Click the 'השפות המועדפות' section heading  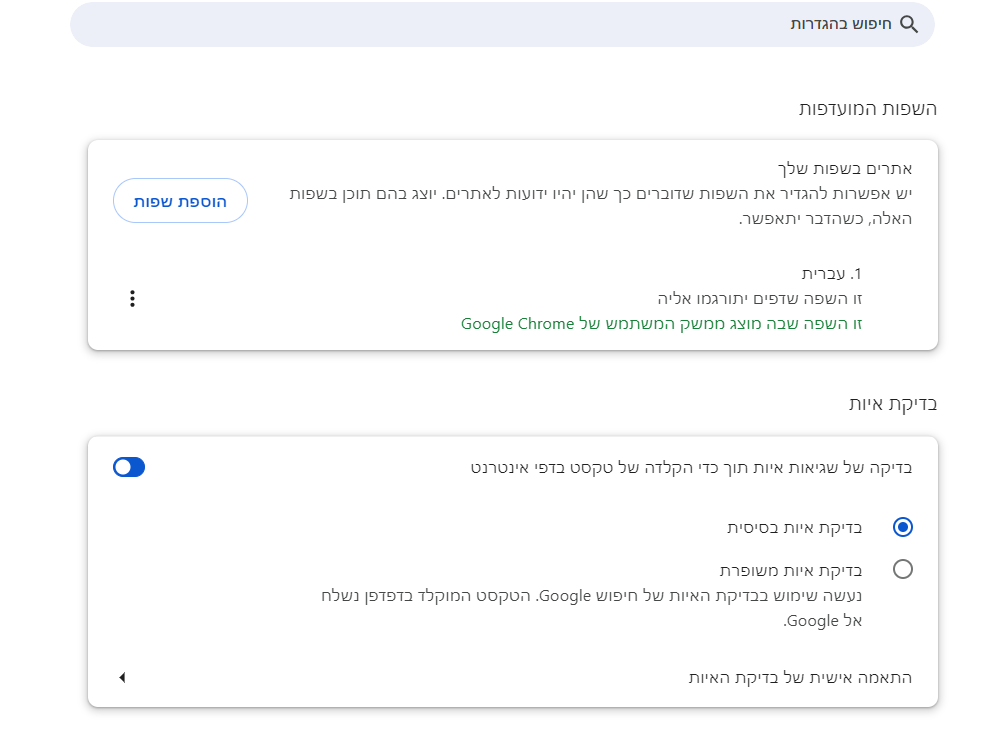tap(868, 108)
